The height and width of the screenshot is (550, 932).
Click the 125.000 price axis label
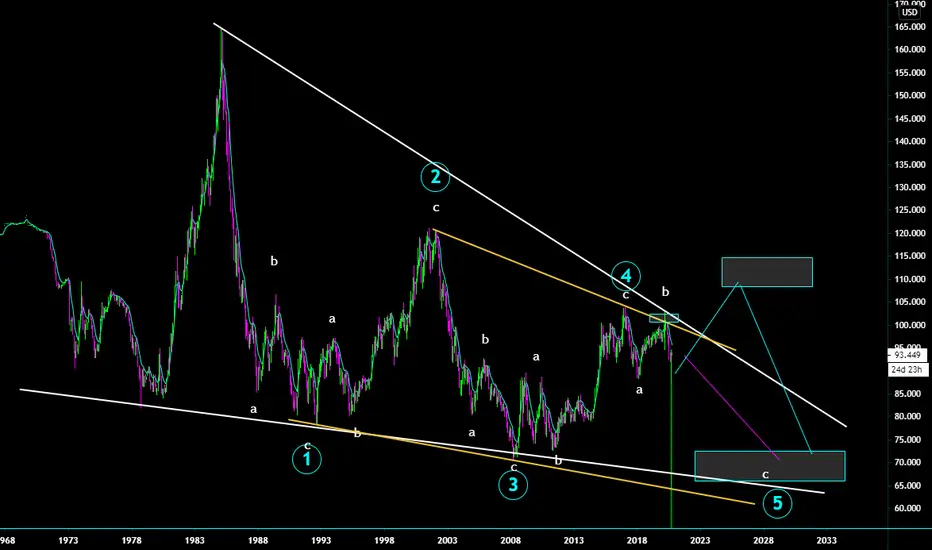click(x=910, y=210)
